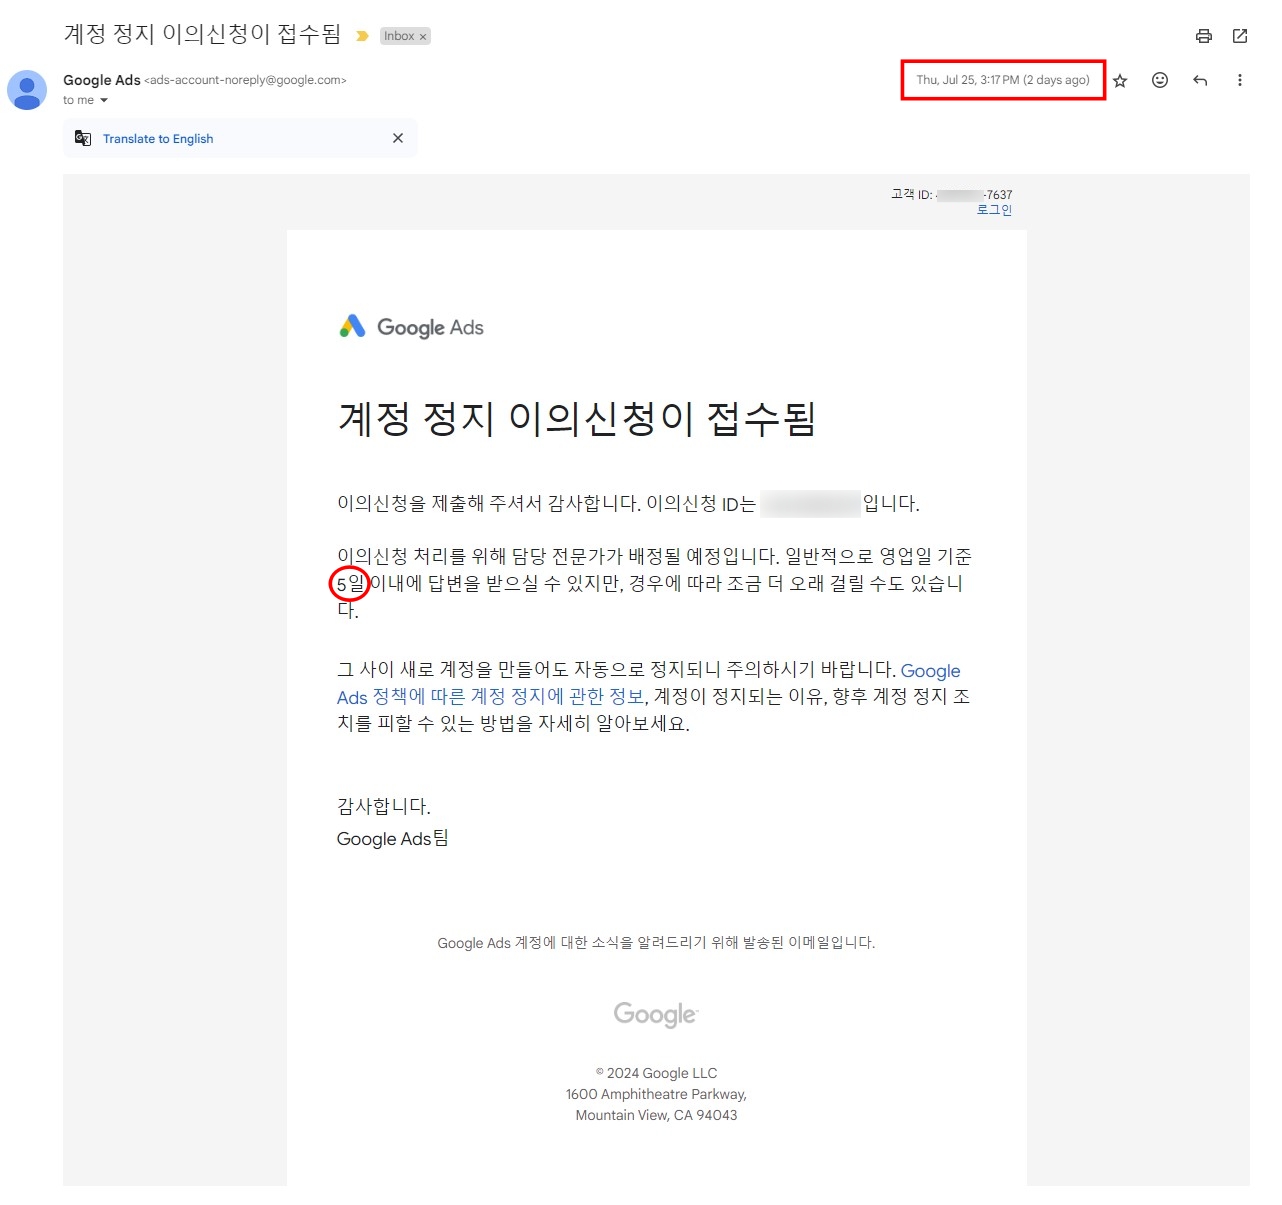This screenshot has width=1282, height=1205.
Task: Click the 1600 Amphitheatre Parkway address line
Action: (656, 1094)
